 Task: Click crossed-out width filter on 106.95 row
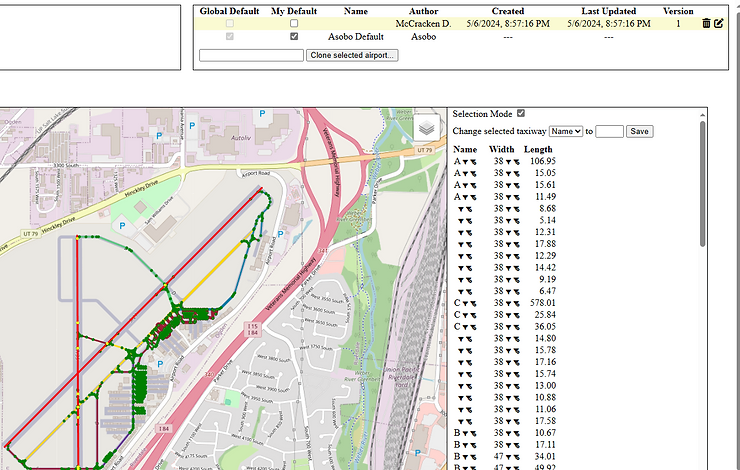[x=516, y=162]
